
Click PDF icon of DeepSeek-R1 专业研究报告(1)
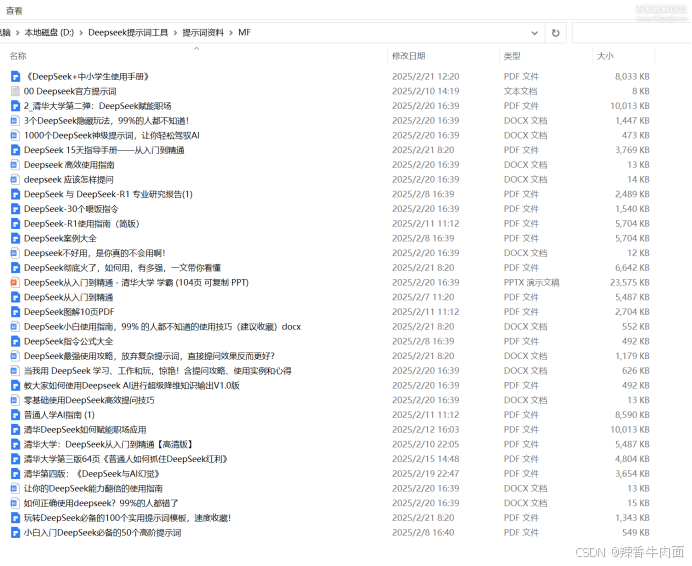point(15,194)
